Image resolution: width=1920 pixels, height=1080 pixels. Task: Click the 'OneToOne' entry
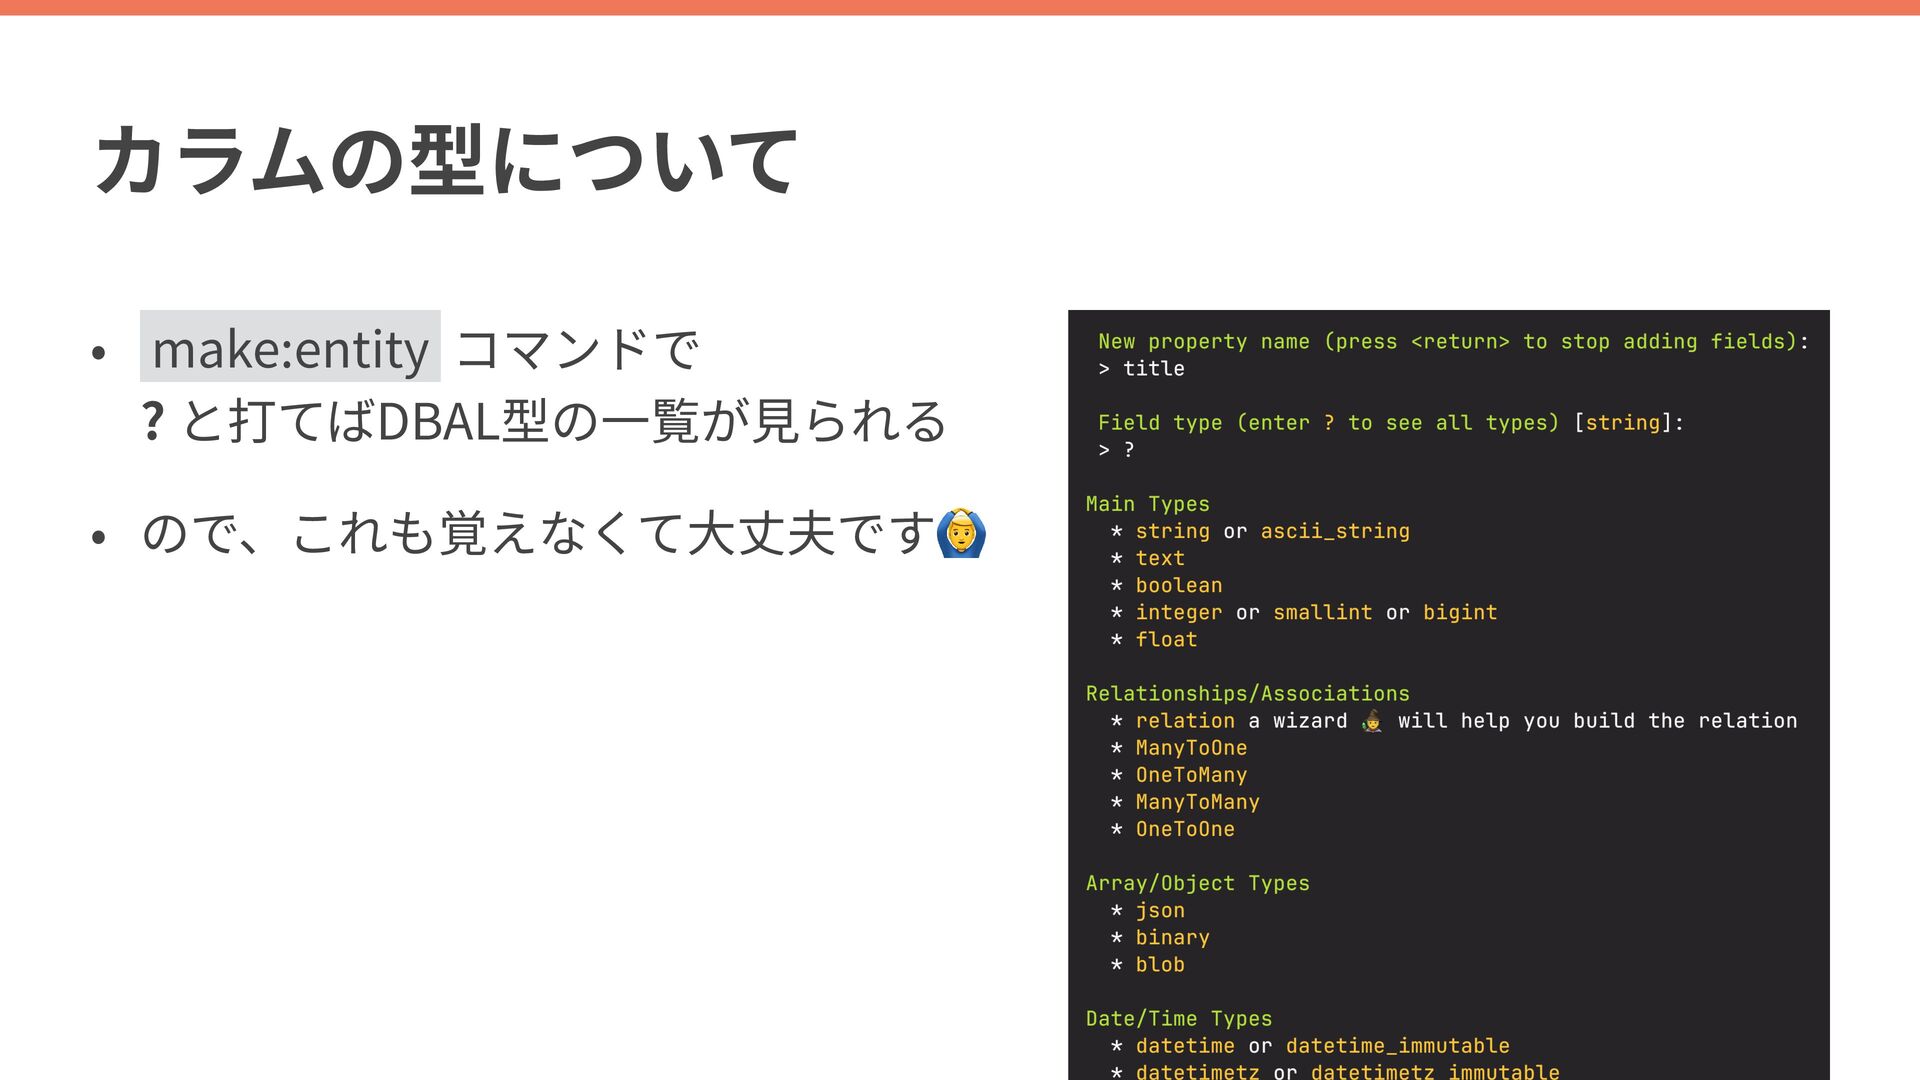tap(1184, 829)
